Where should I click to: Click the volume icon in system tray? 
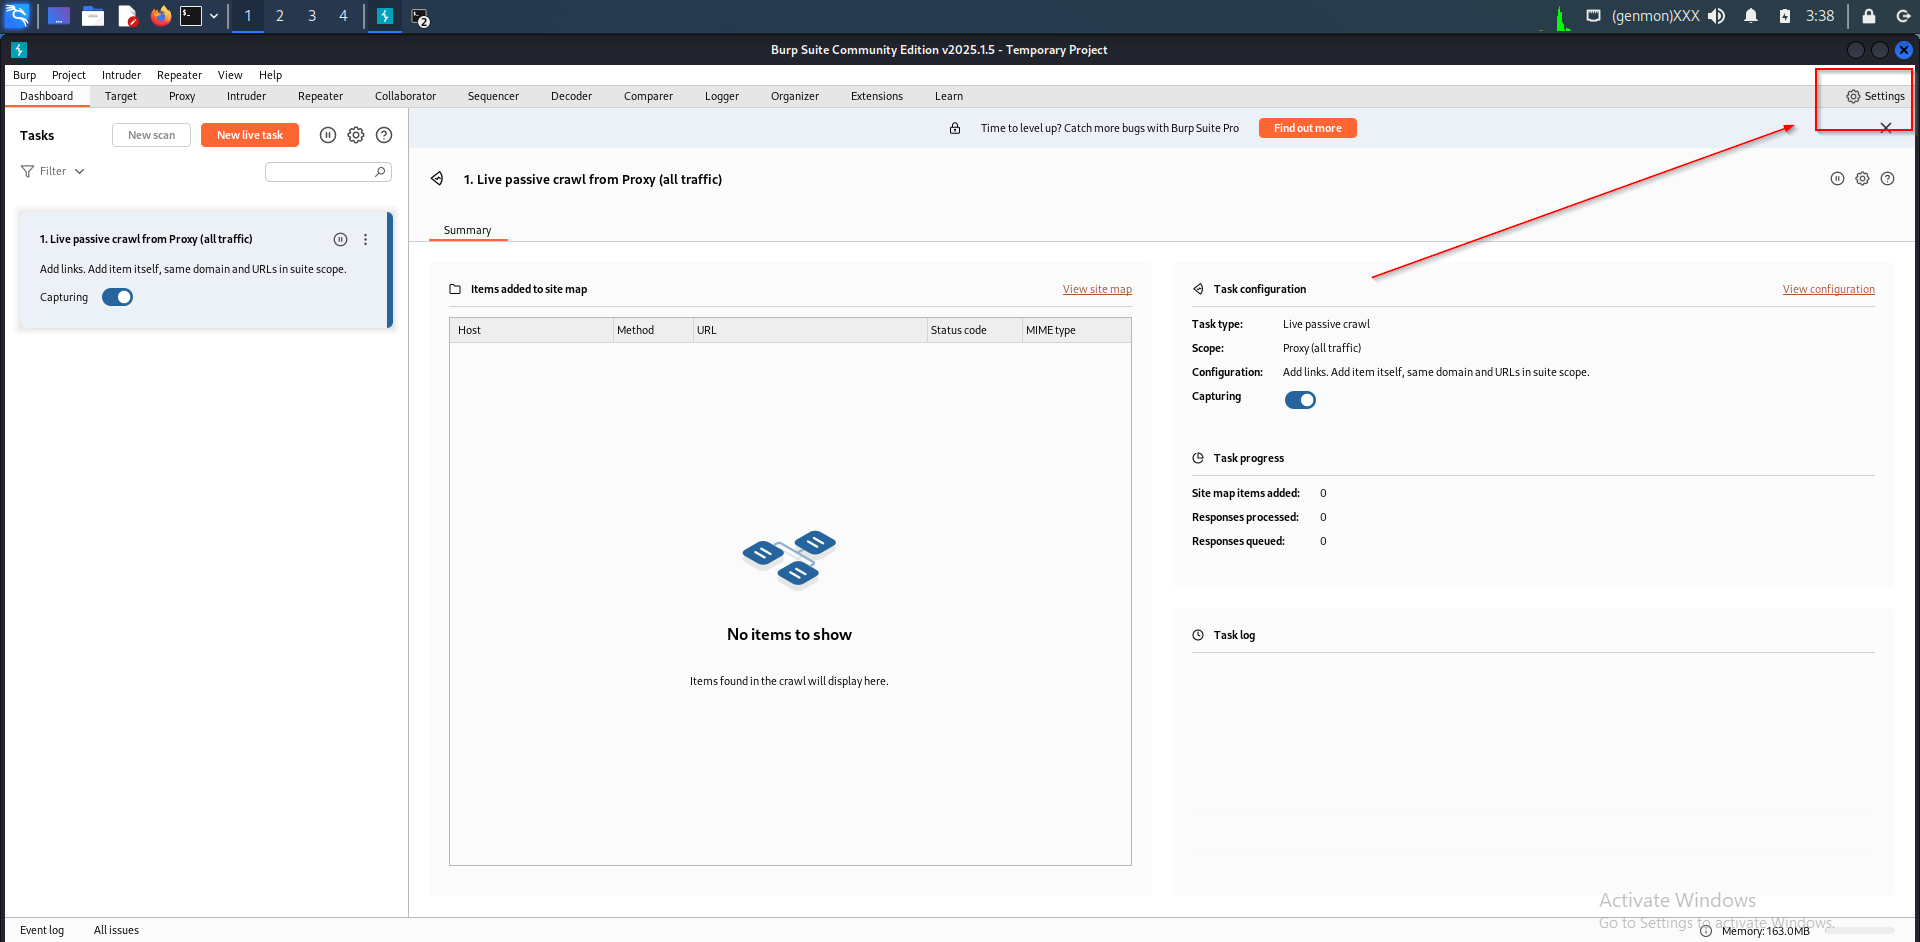1717,16
